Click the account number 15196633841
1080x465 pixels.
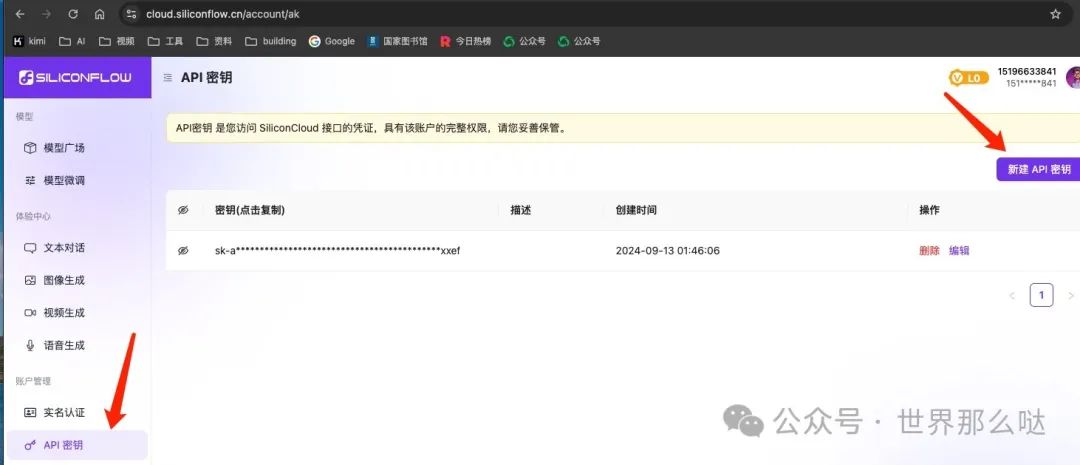[1026, 71]
